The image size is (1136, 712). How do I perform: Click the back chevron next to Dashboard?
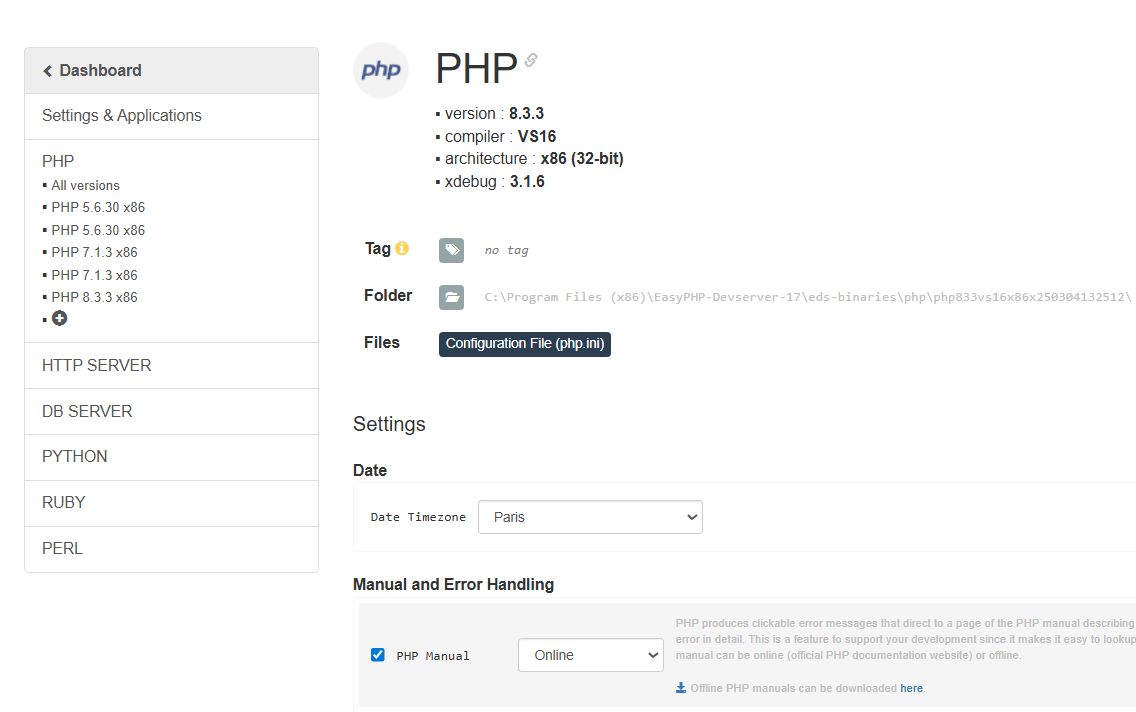(x=48, y=71)
